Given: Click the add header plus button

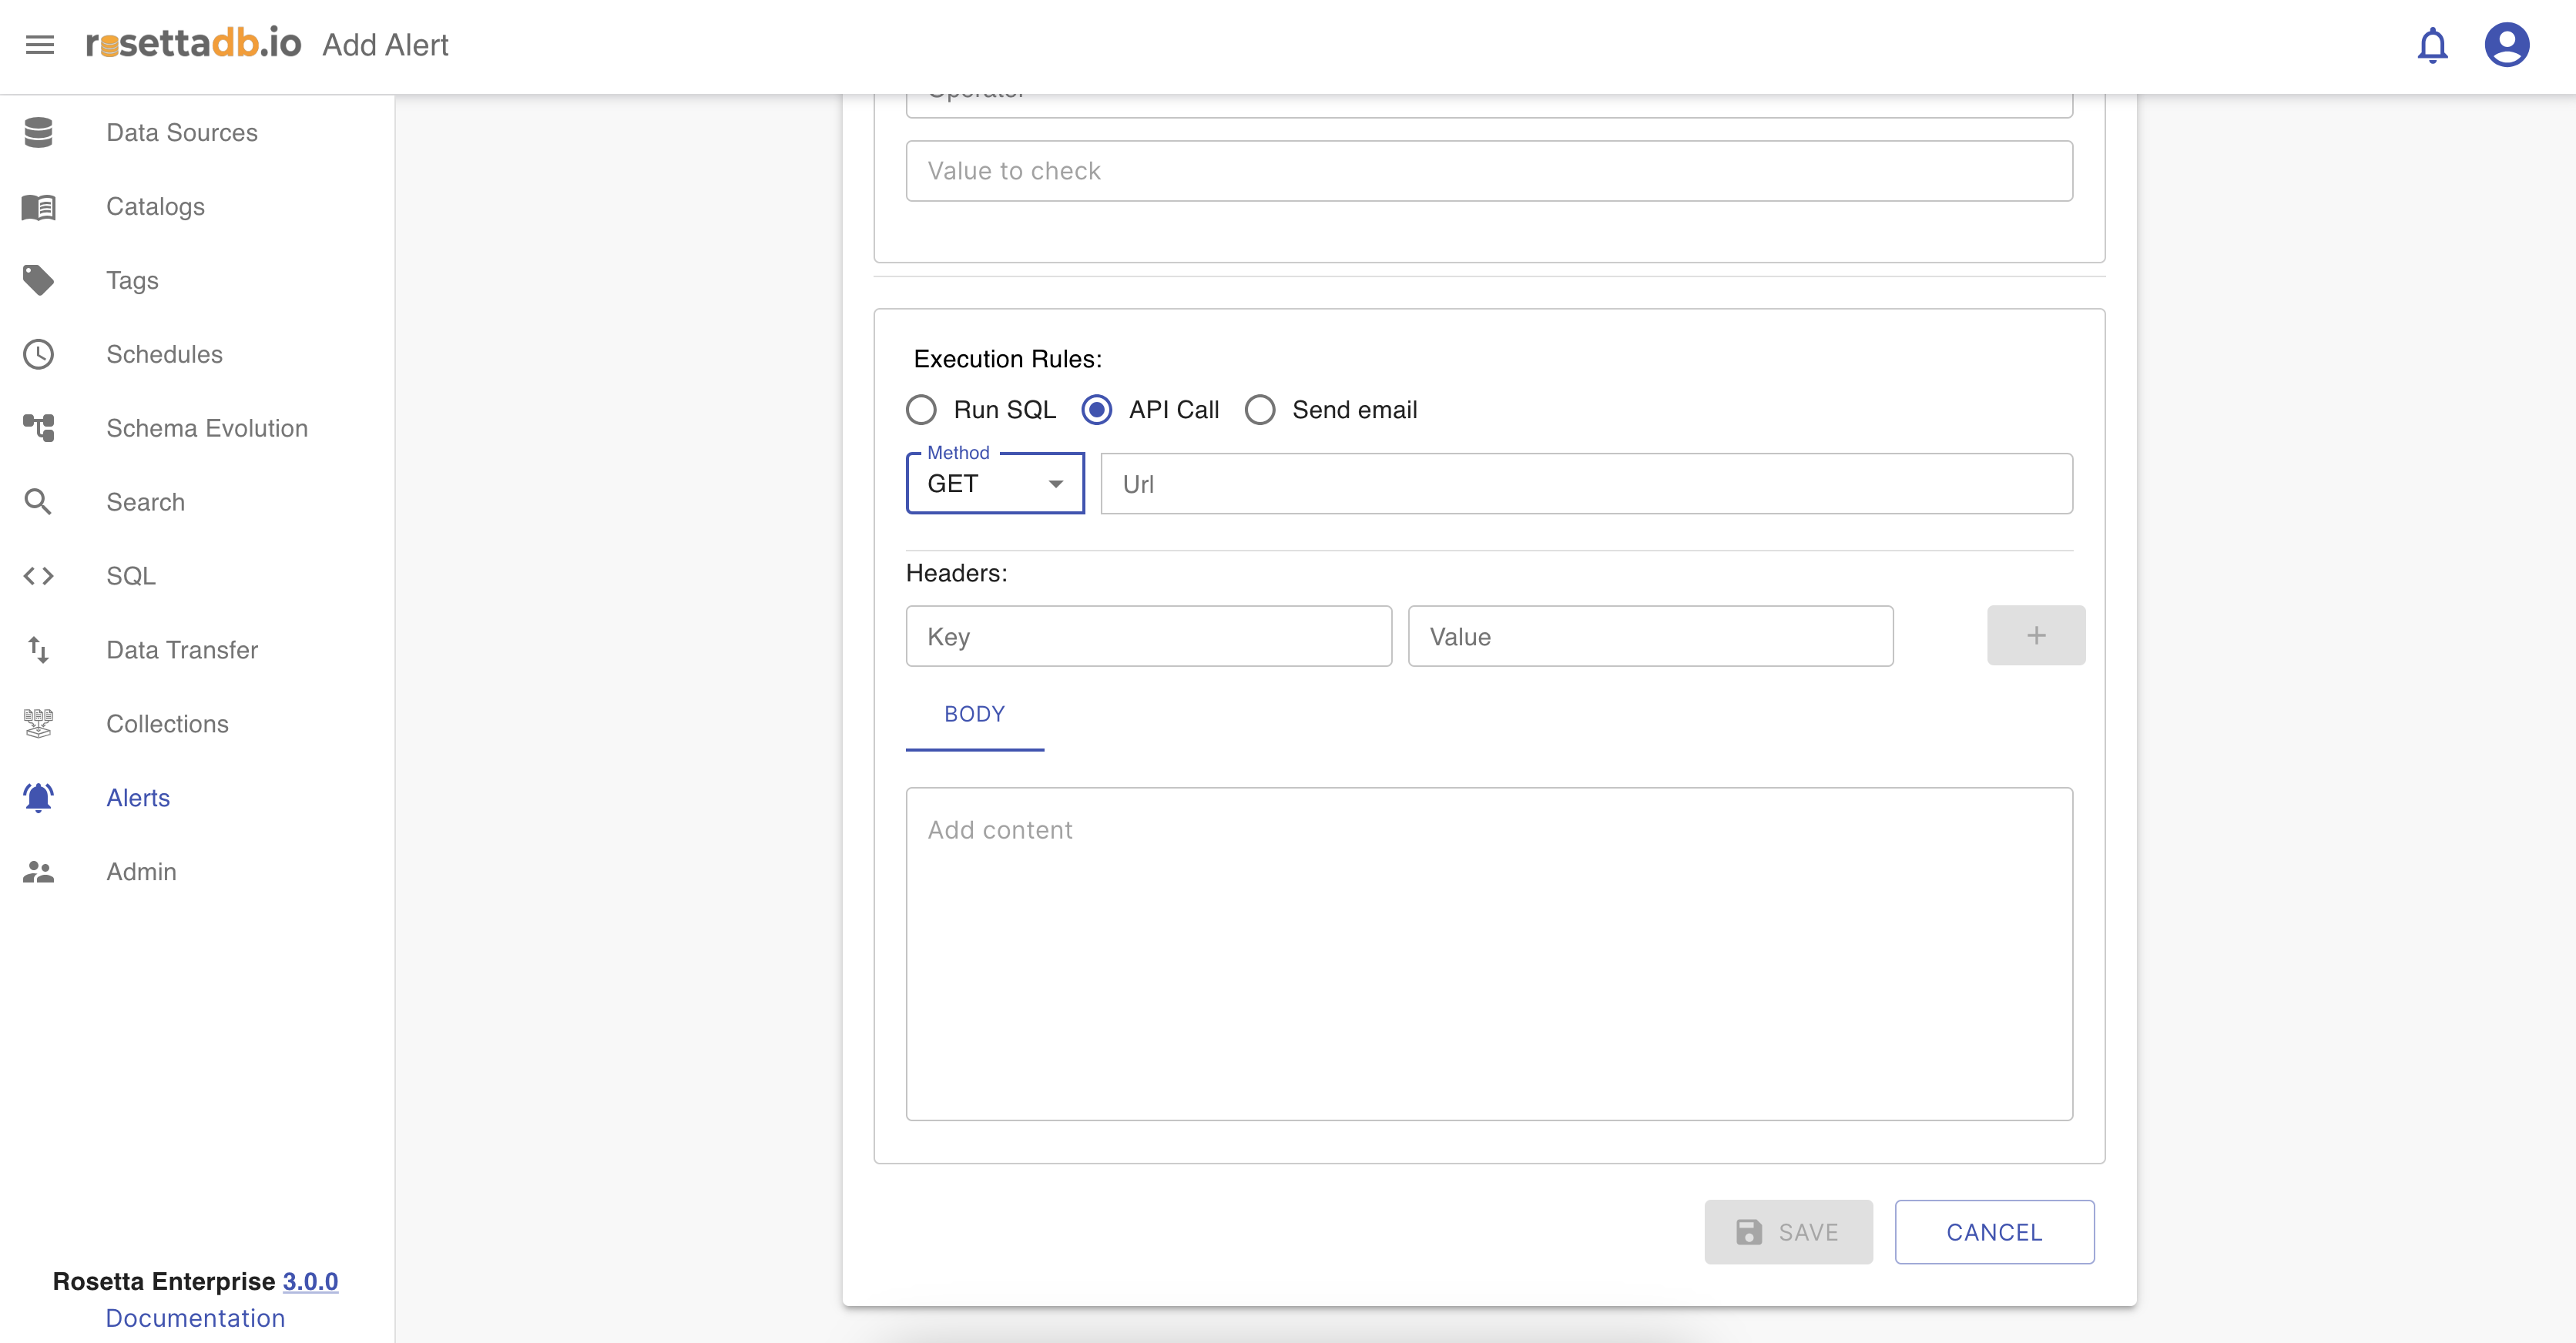Looking at the screenshot, I should 2035,635.
